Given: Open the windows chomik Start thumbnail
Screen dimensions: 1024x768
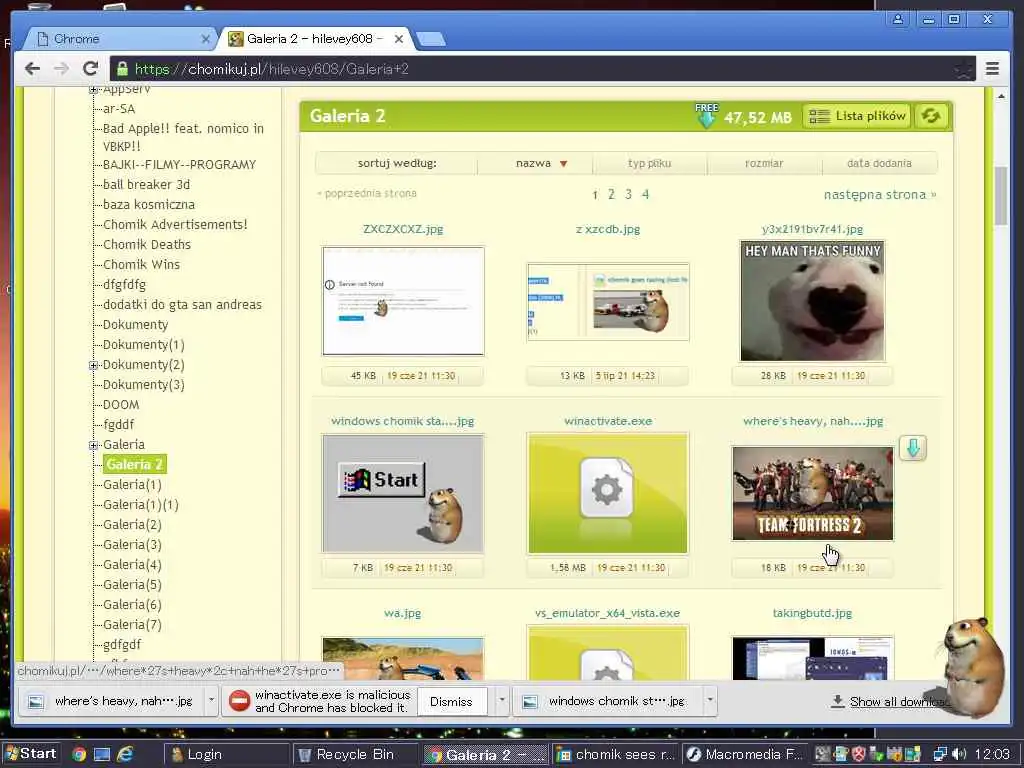Looking at the screenshot, I should pos(403,494).
